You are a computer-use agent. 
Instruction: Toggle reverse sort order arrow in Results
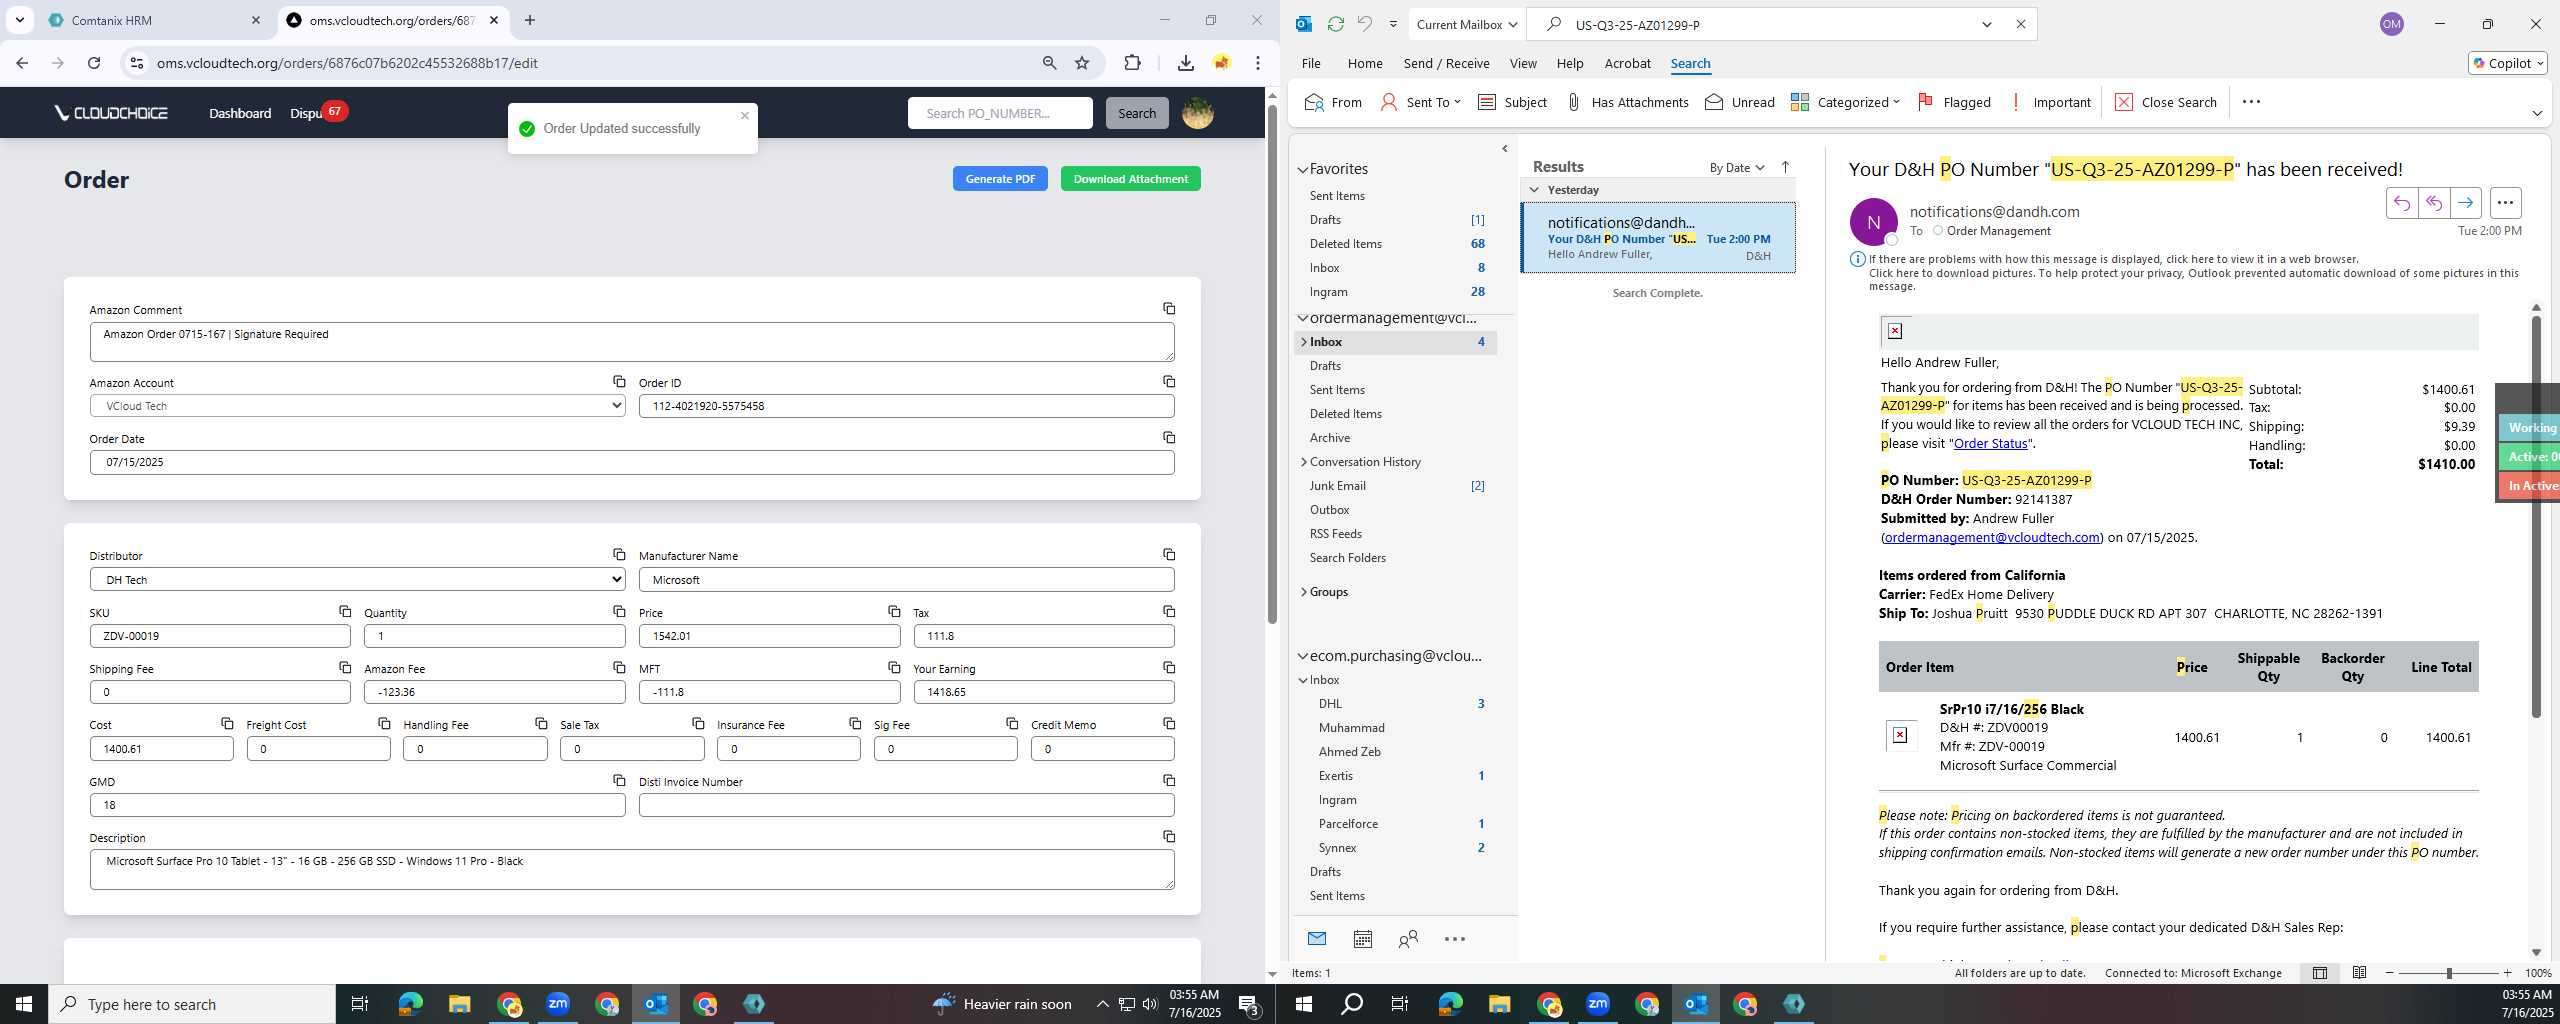1785,167
